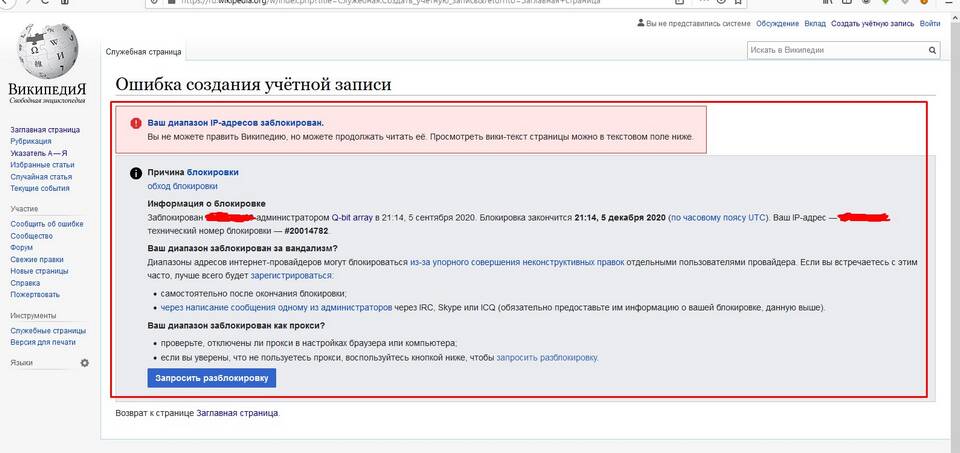This screenshot has height=453, width=960.
Task: Open 'Указатель А—Я' sidebar link
Action: [x=39, y=153]
